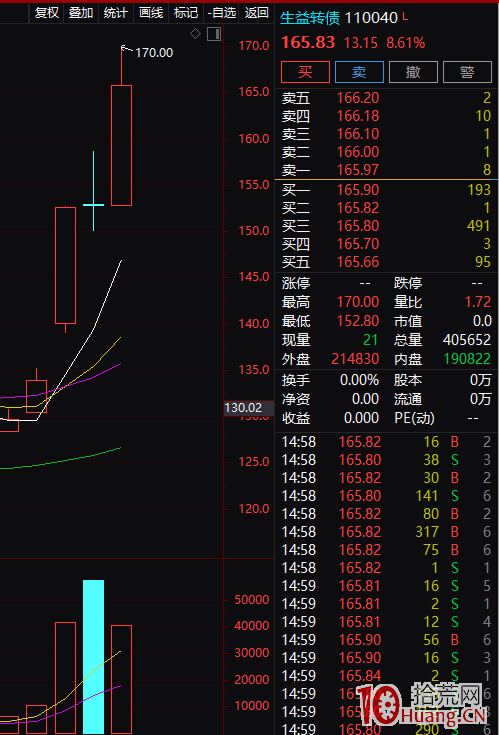
Task: Click the 现量 value 21
Action: tap(370, 340)
